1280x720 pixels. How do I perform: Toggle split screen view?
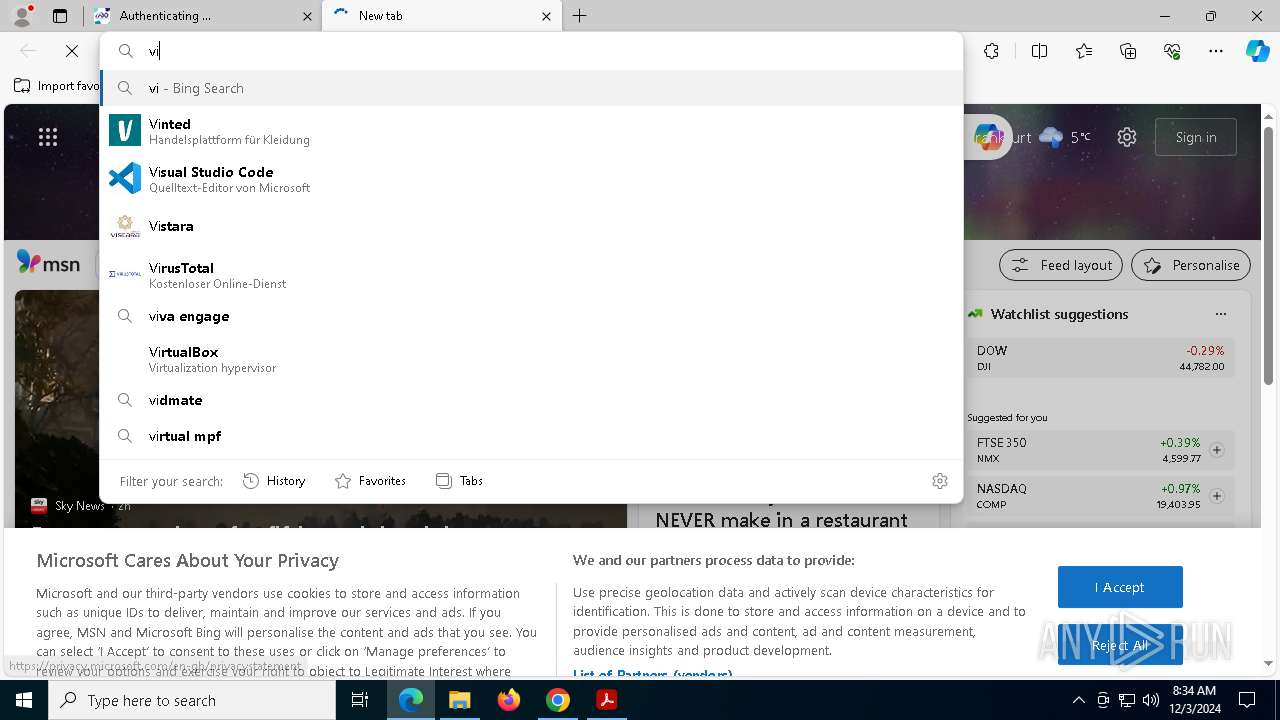(x=1039, y=51)
